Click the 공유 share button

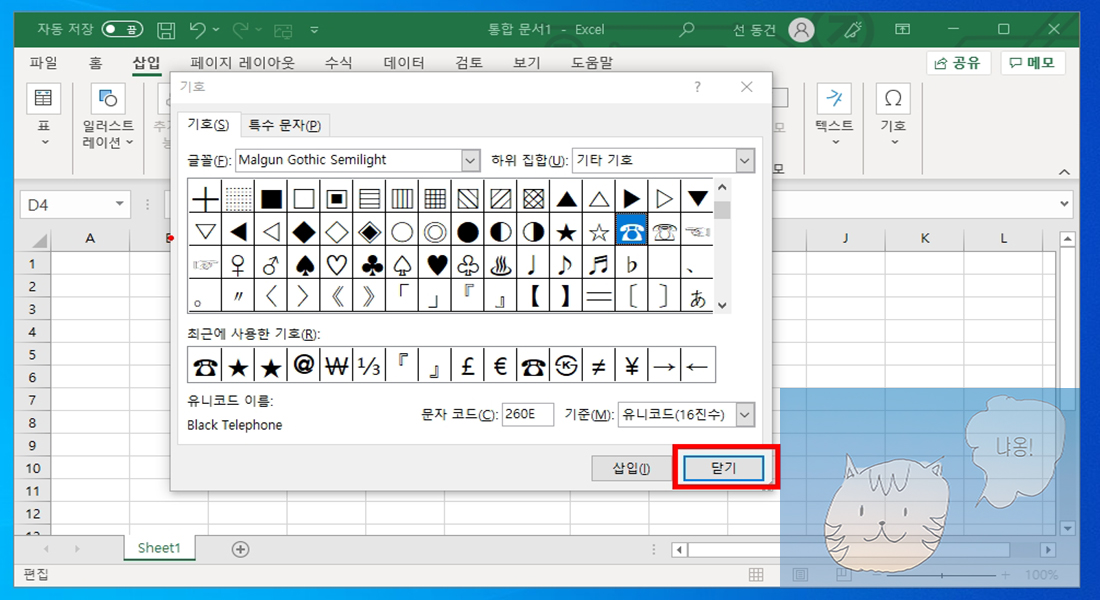point(958,63)
